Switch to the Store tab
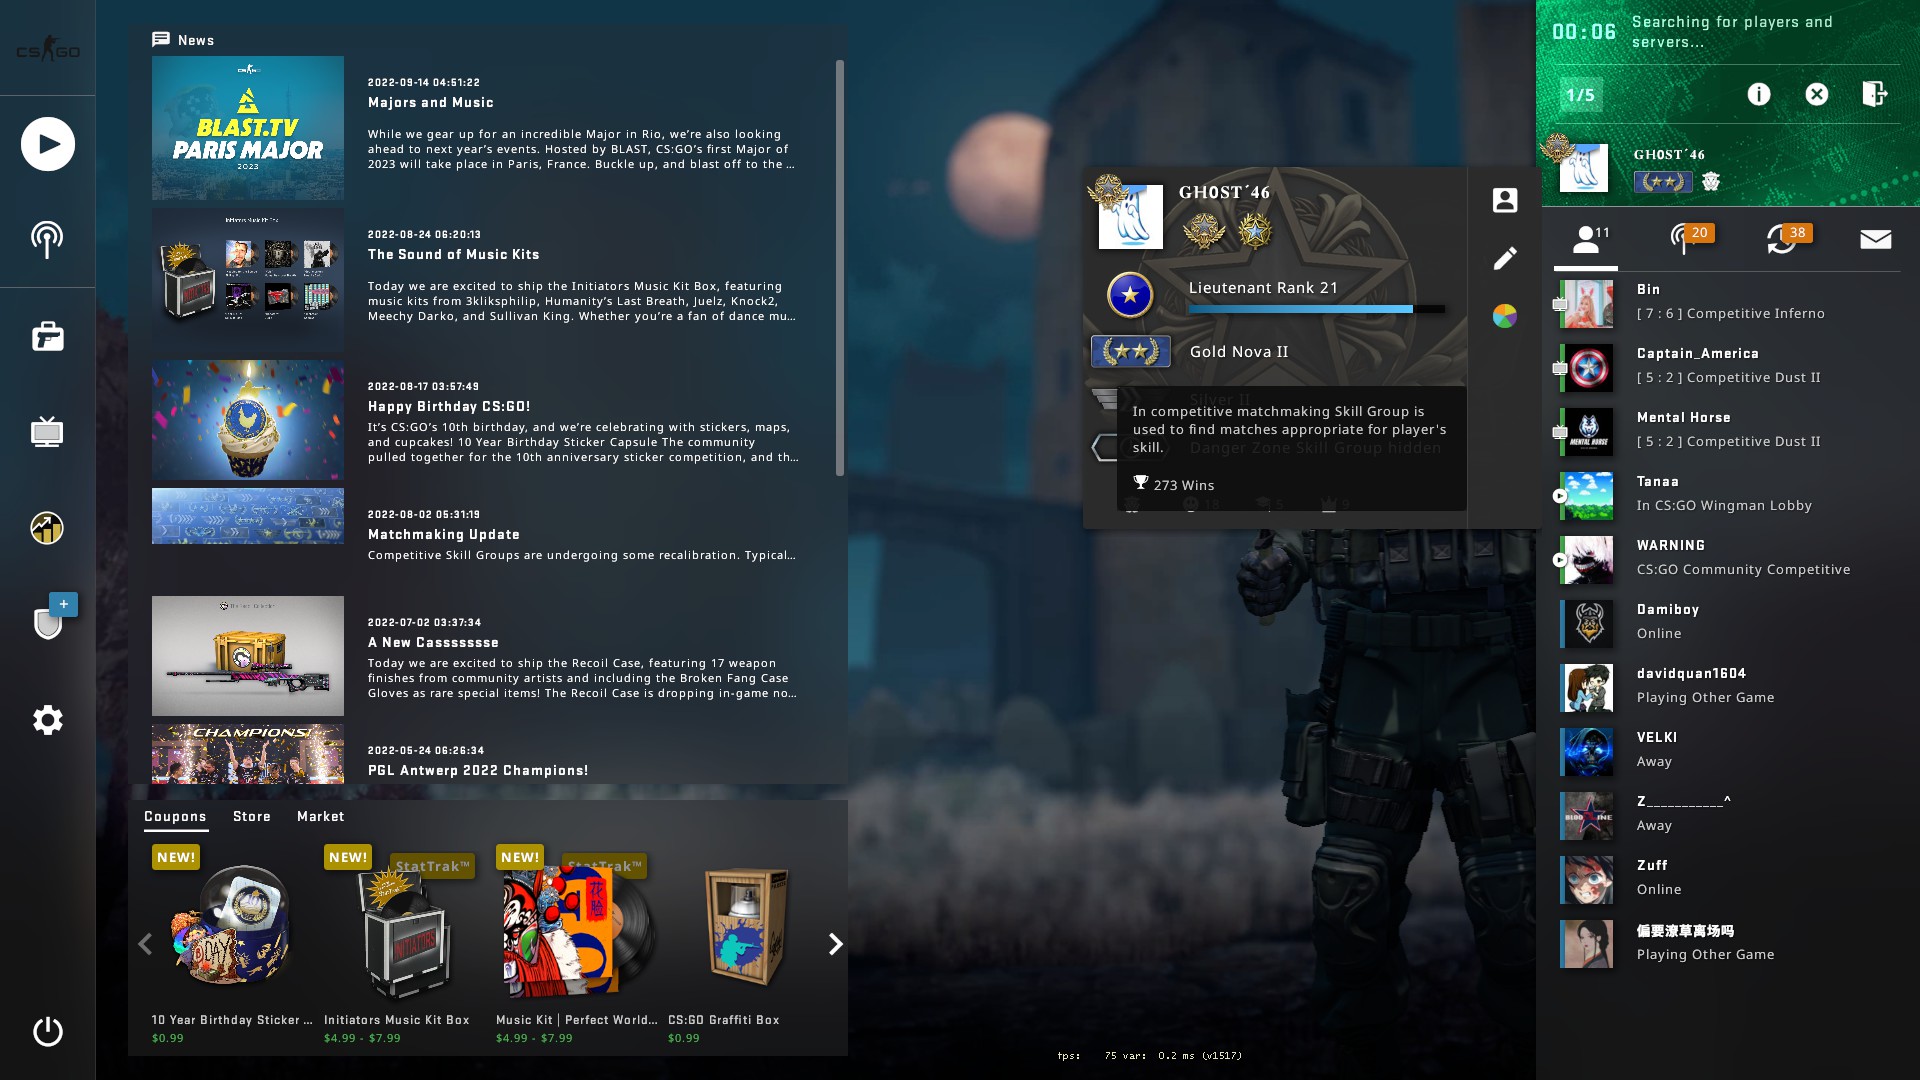 251,816
